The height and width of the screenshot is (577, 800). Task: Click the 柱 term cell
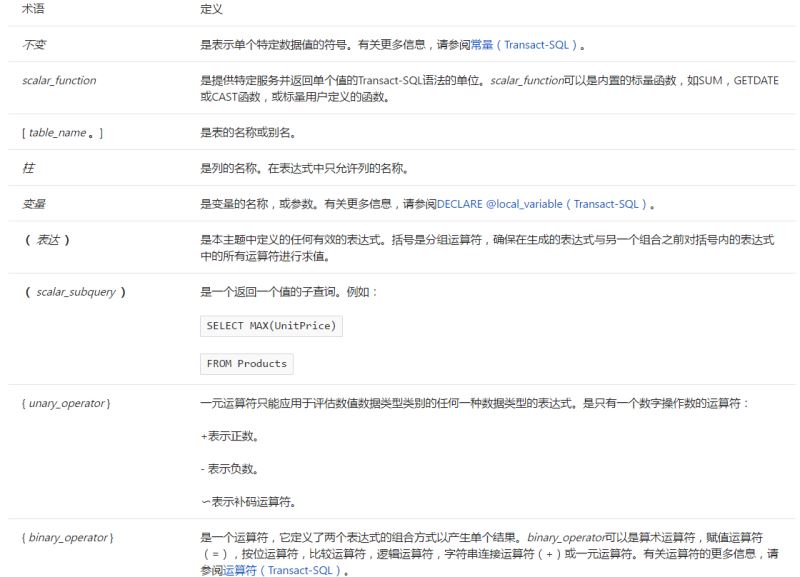[28, 169]
